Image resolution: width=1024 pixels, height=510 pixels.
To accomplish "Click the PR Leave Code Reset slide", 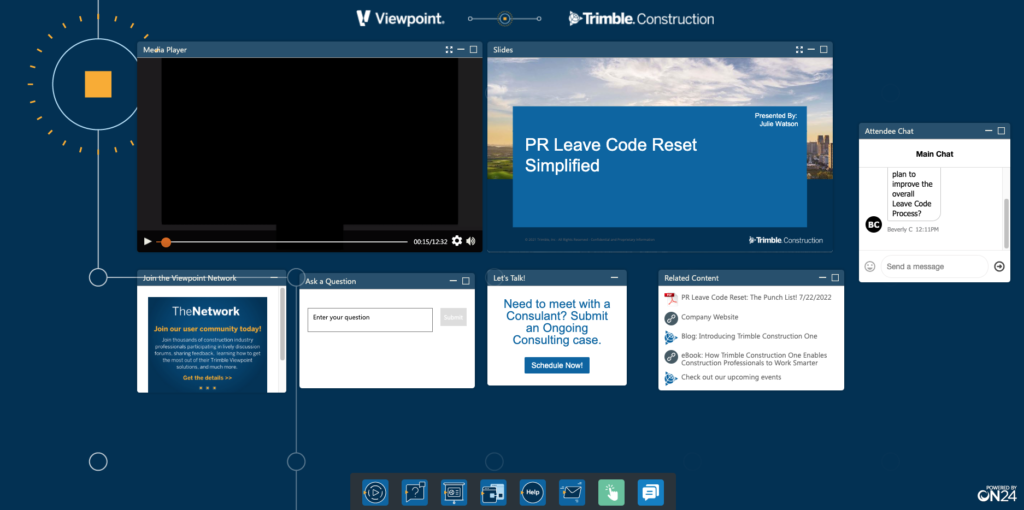I will (660, 154).
